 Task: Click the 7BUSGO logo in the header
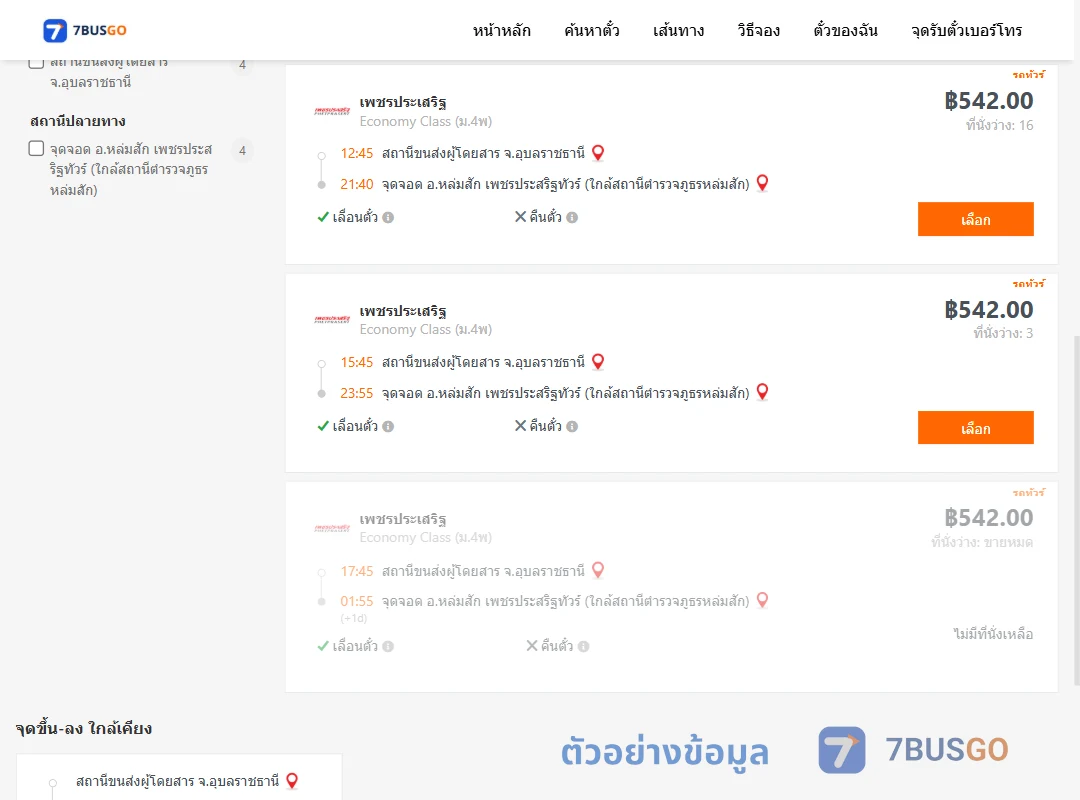pos(85,30)
